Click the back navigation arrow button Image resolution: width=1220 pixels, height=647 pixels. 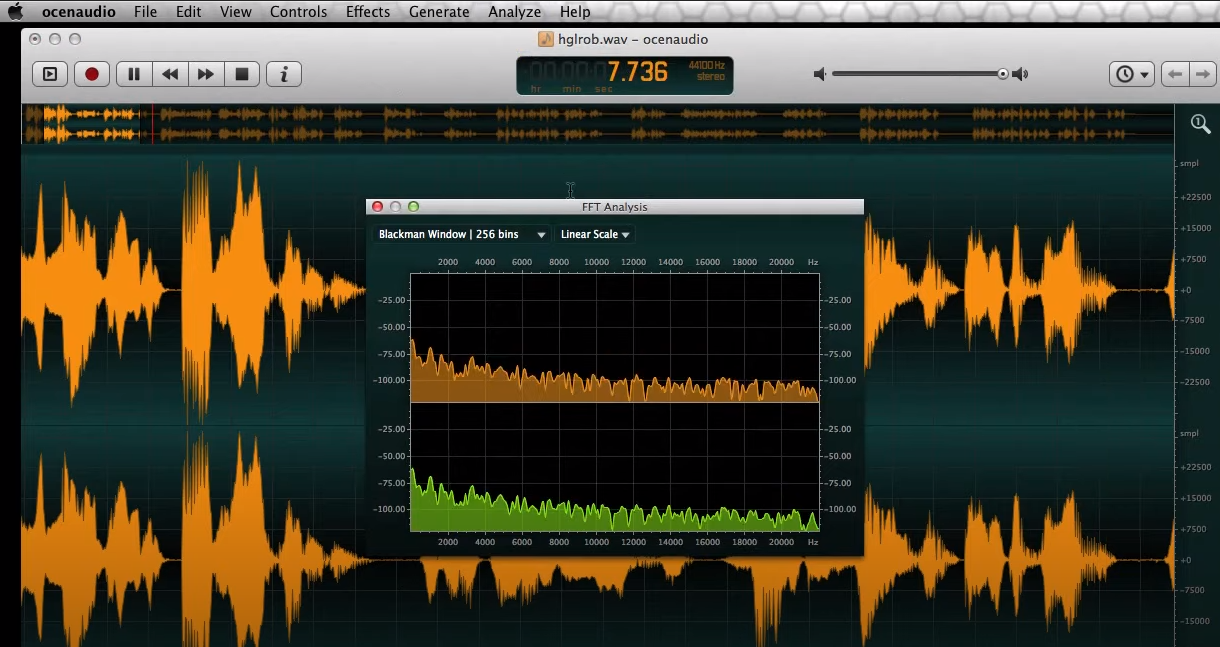point(1176,73)
